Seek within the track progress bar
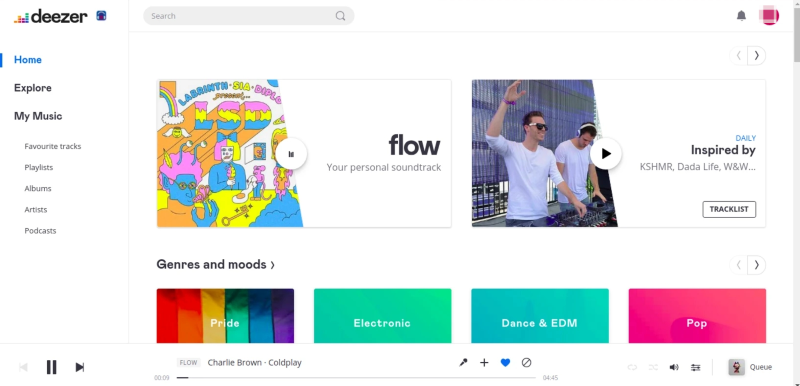 (356, 378)
